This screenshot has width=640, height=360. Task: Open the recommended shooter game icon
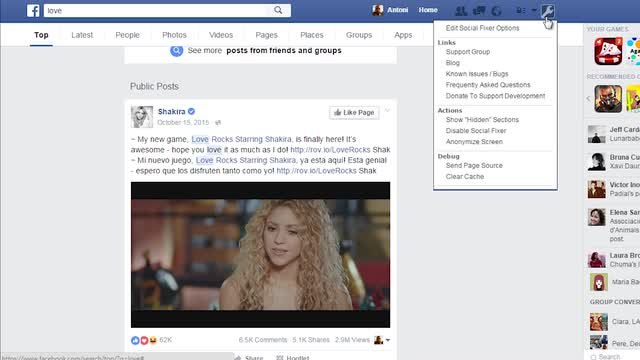pyautogui.click(x=608, y=98)
